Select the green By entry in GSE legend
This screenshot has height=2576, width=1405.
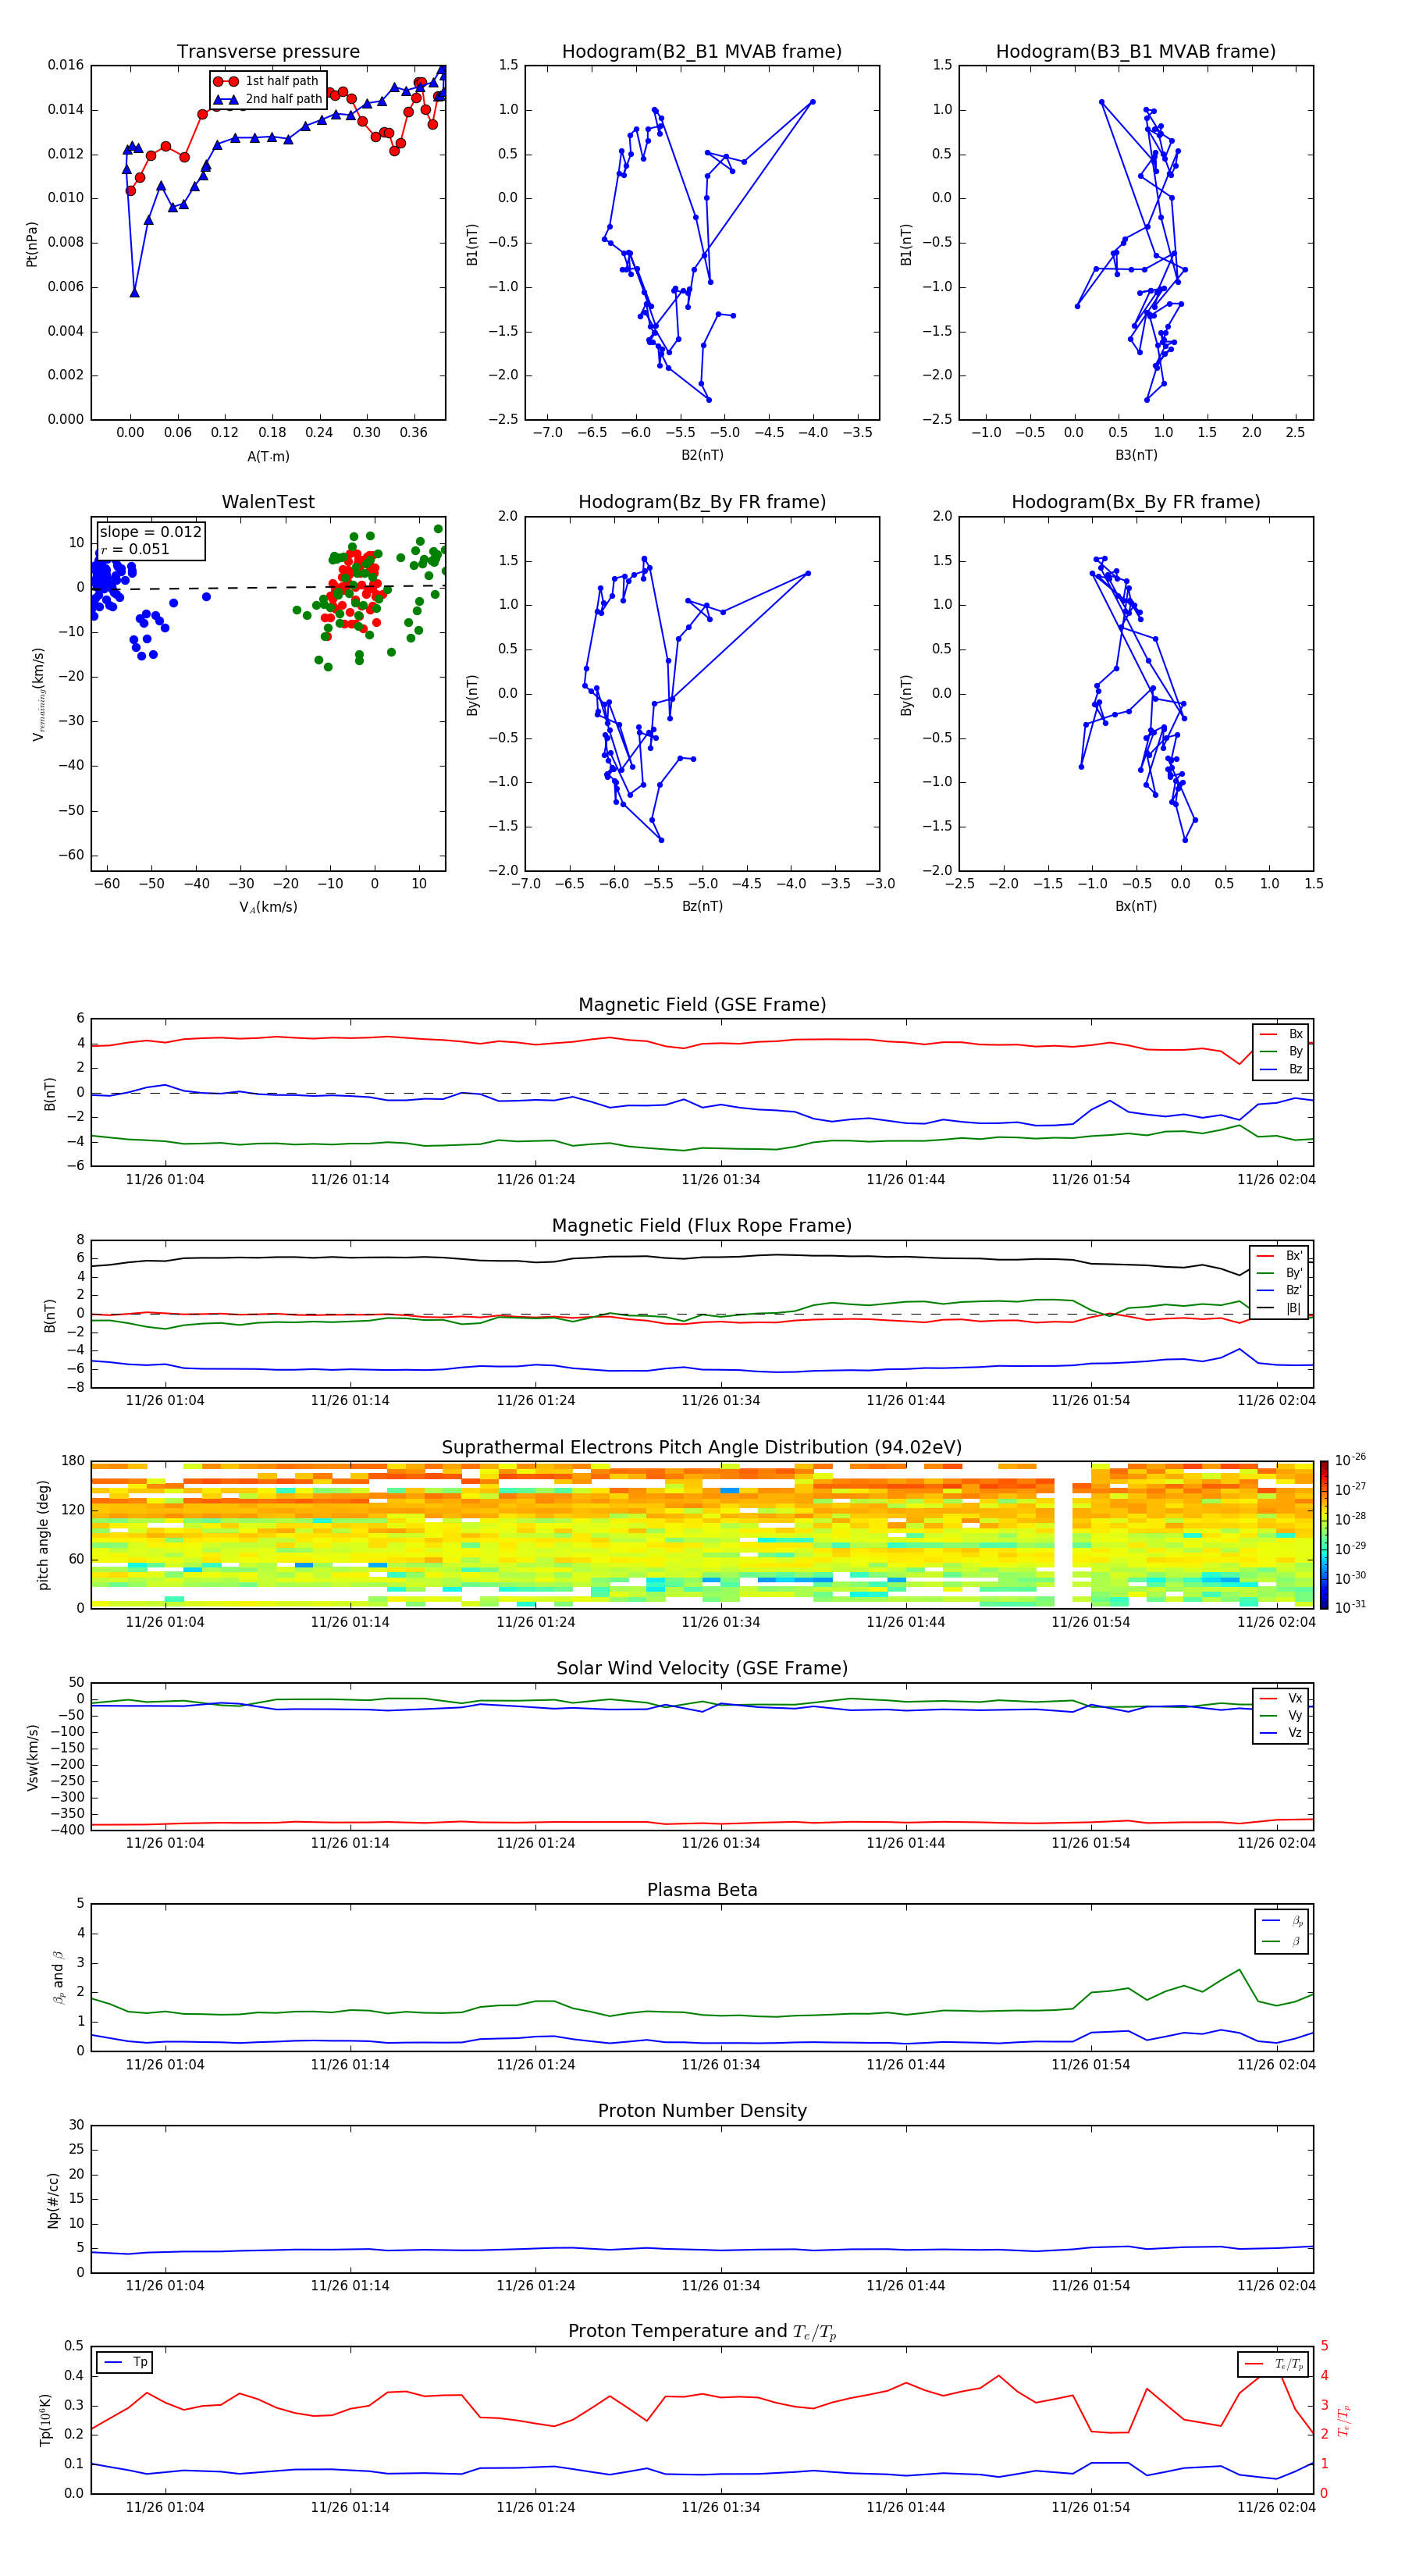(1281, 1051)
